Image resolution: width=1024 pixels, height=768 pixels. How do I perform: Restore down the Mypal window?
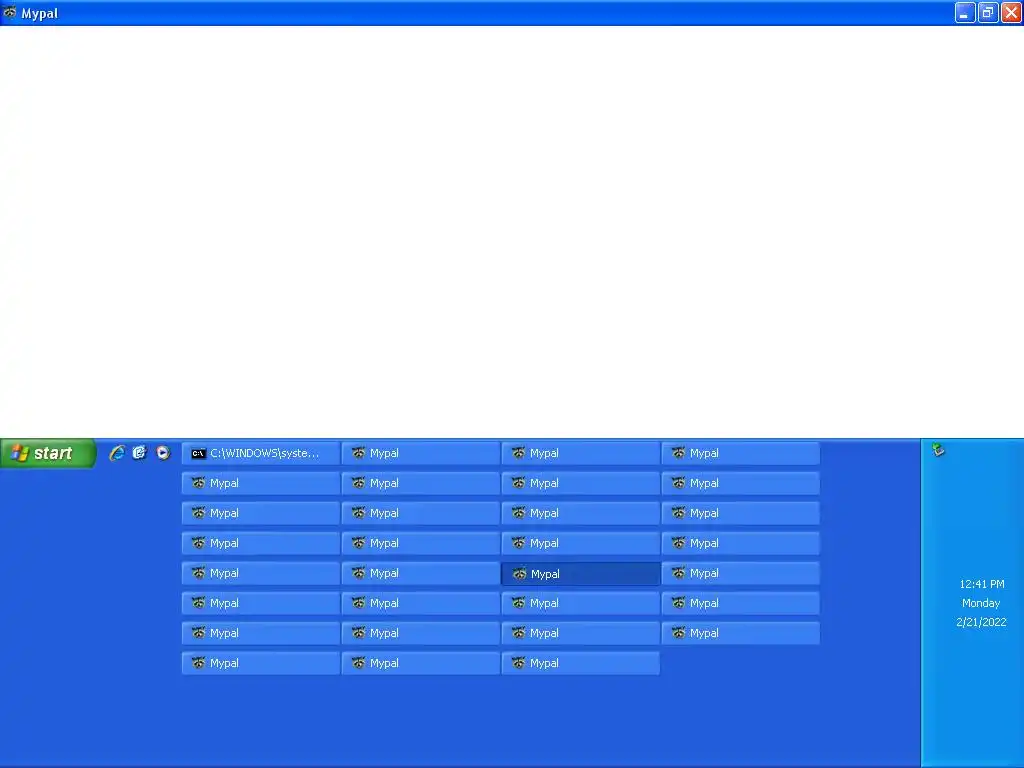click(x=988, y=12)
